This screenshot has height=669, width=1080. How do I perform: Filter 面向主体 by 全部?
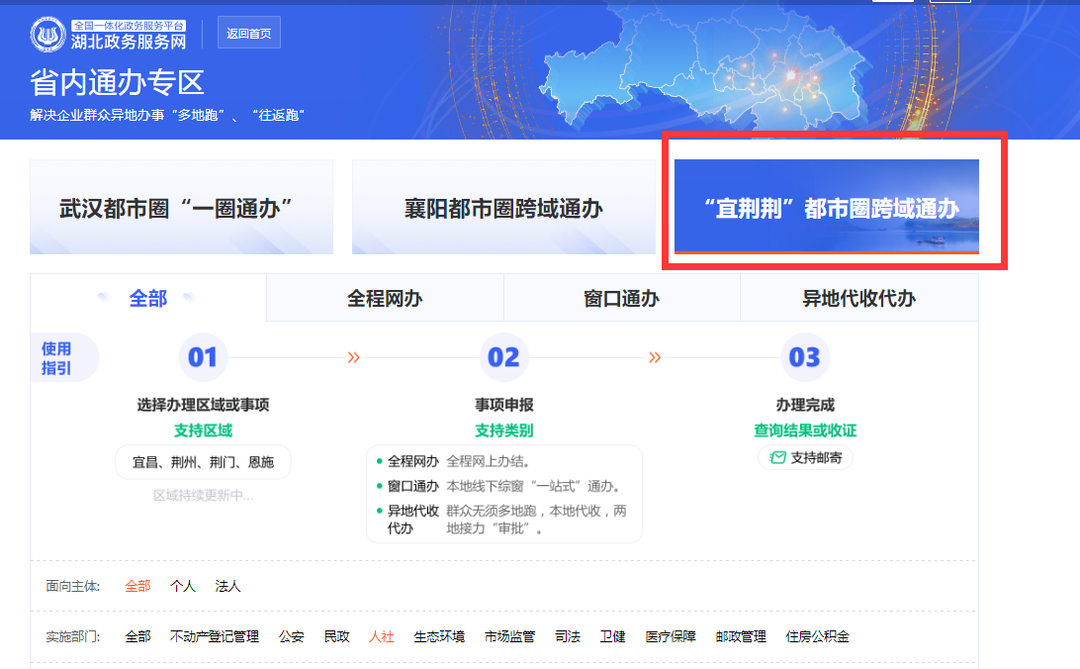[x=138, y=586]
